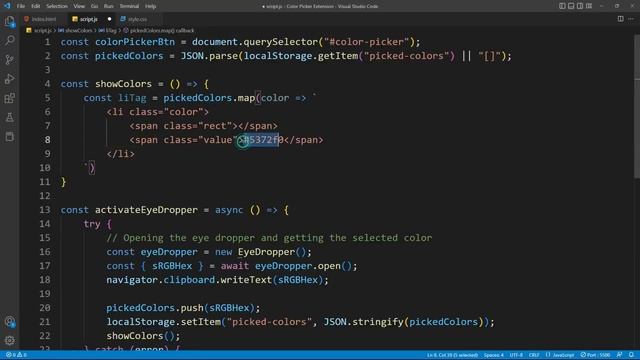The width and height of the screenshot is (640, 360).
Task: Open the Help menu
Action: pyautogui.click(x=151, y=6)
